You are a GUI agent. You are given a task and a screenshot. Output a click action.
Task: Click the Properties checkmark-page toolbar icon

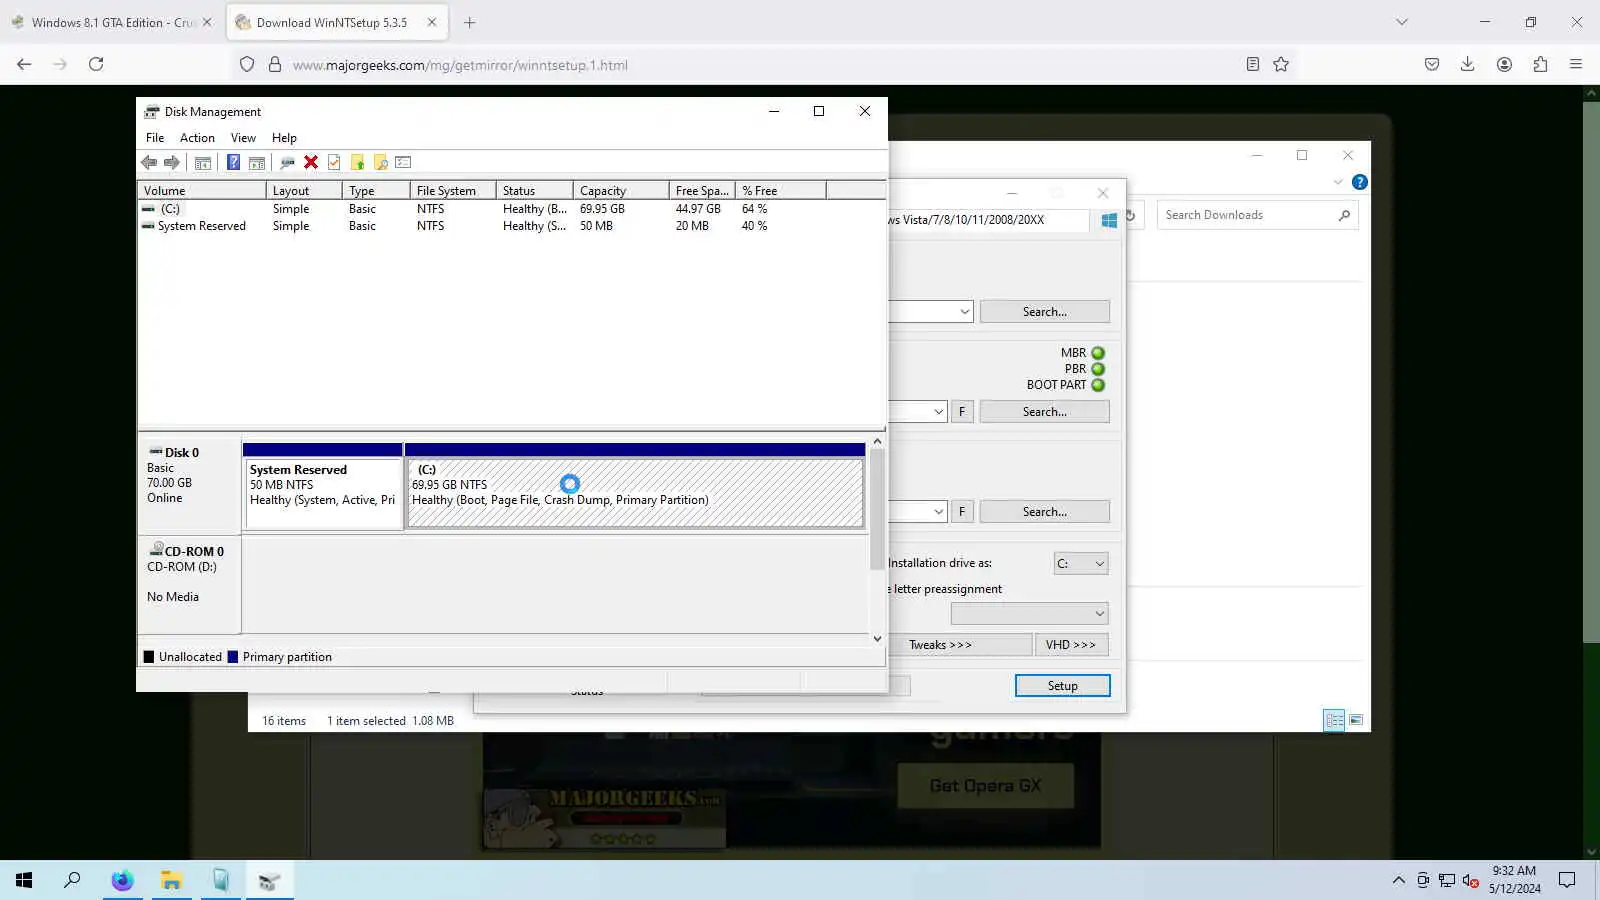(x=334, y=162)
